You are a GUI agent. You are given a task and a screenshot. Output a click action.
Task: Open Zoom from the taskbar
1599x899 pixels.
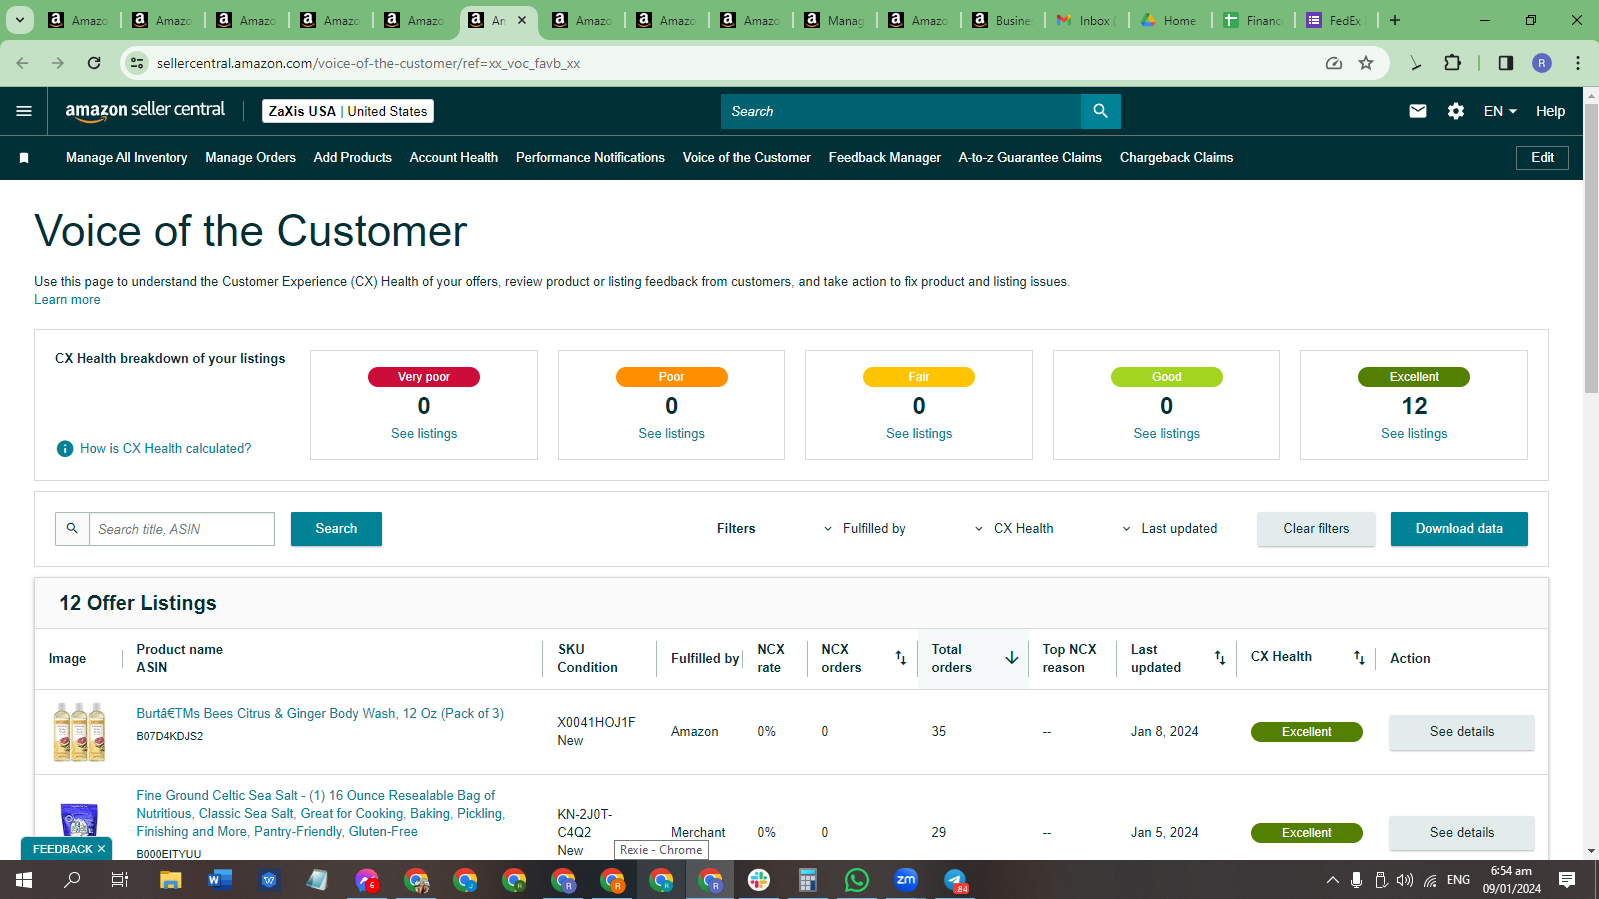click(906, 880)
